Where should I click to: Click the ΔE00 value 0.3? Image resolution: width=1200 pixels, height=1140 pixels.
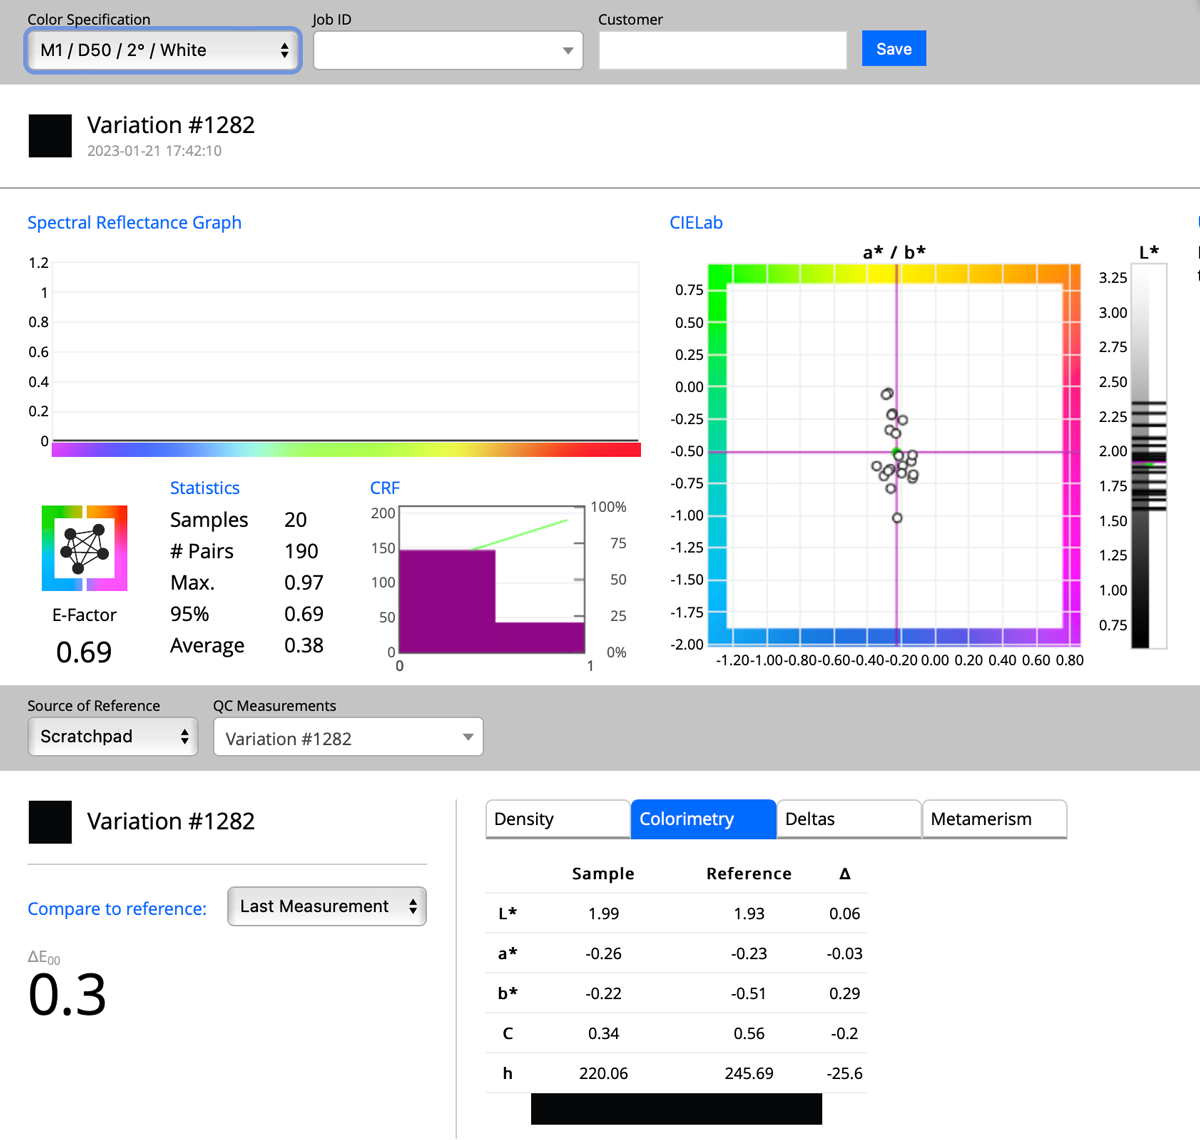click(x=67, y=994)
